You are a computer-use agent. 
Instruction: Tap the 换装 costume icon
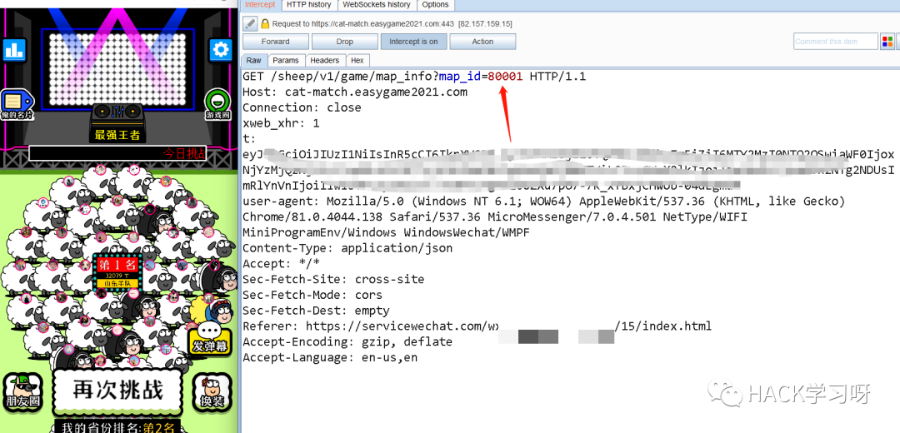[x=212, y=391]
